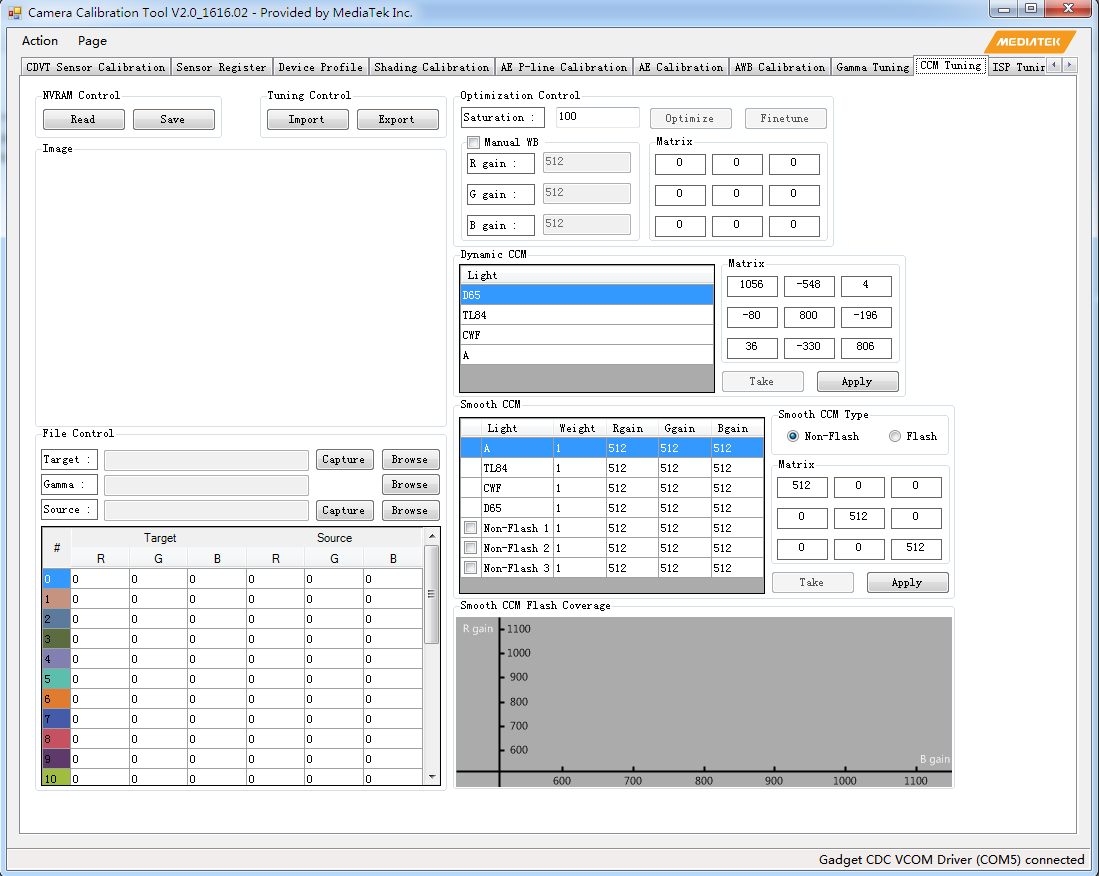The image size is (1099, 876).
Task: Click scroll-up arrow in color table
Action: [x=432, y=537]
